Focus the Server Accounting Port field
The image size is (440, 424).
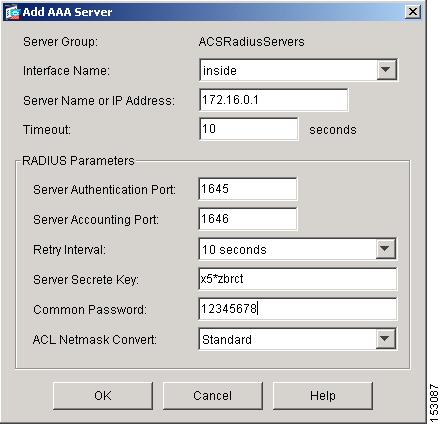point(248,219)
